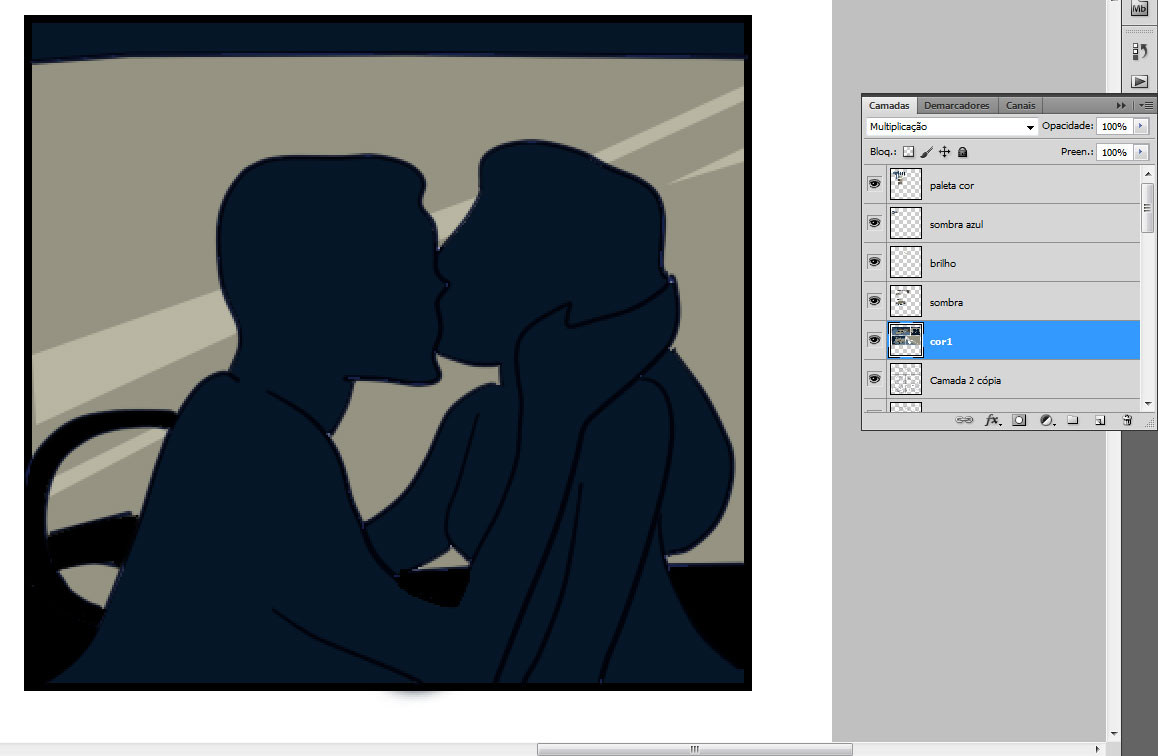Add a layer mask
Image resolution: width=1158 pixels, height=756 pixels.
click(1019, 421)
